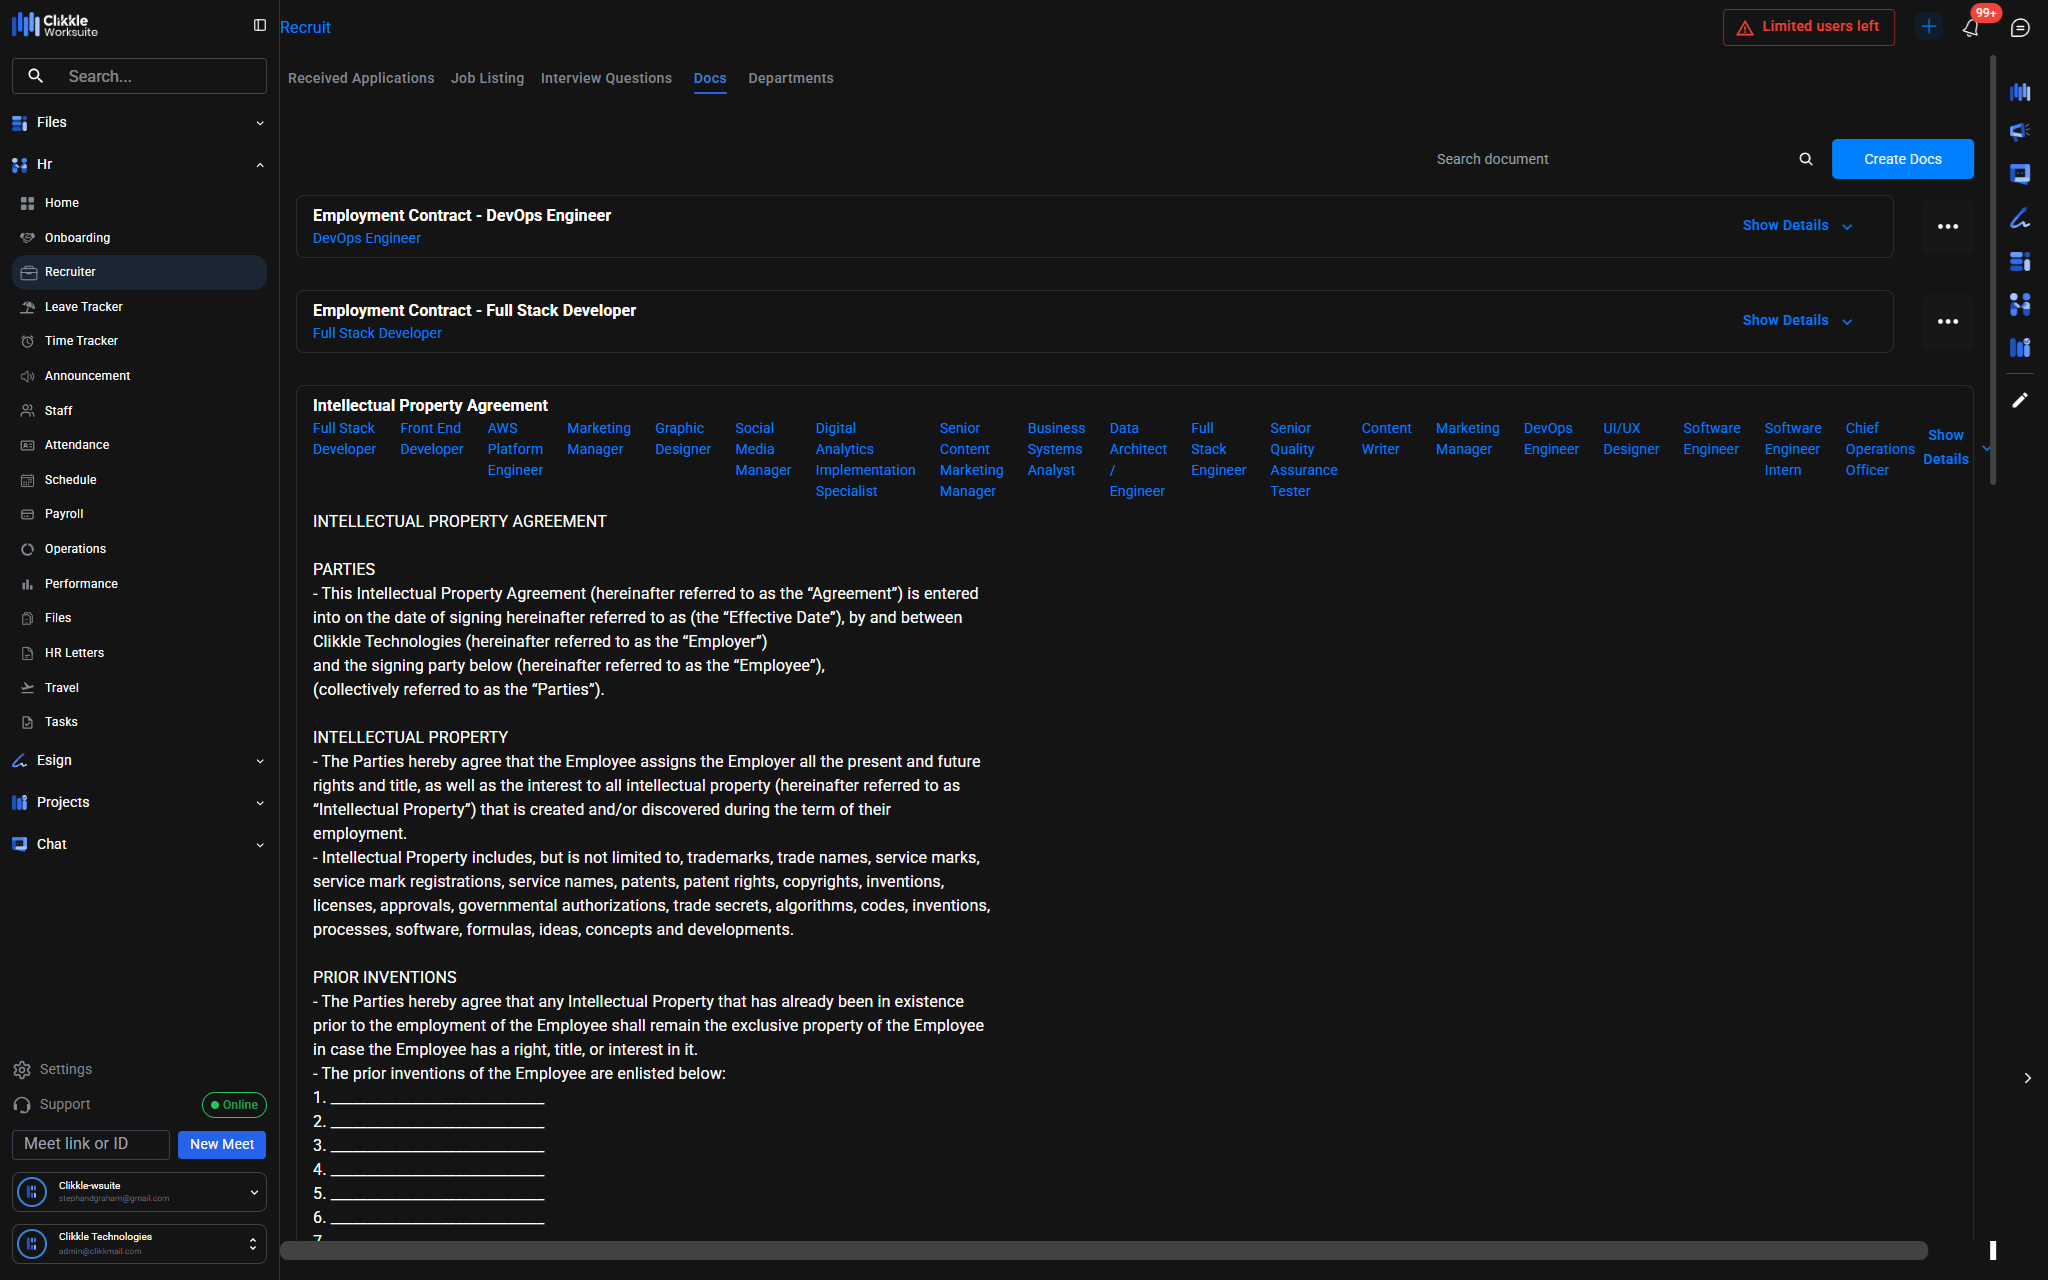Screen dimensions: 2048x1280
Task: Click the search magnifier beside Search document
Action: point(1806,159)
